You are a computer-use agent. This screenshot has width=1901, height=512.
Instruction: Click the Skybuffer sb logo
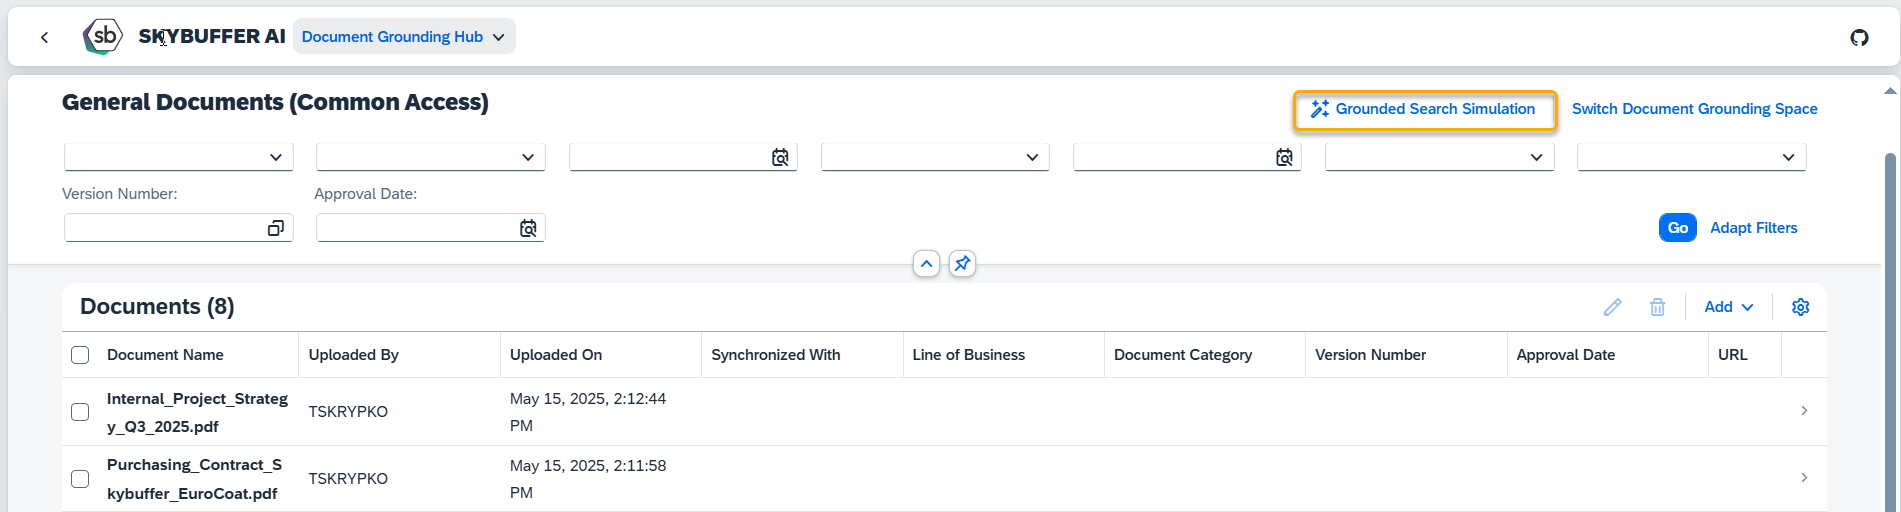(102, 36)
